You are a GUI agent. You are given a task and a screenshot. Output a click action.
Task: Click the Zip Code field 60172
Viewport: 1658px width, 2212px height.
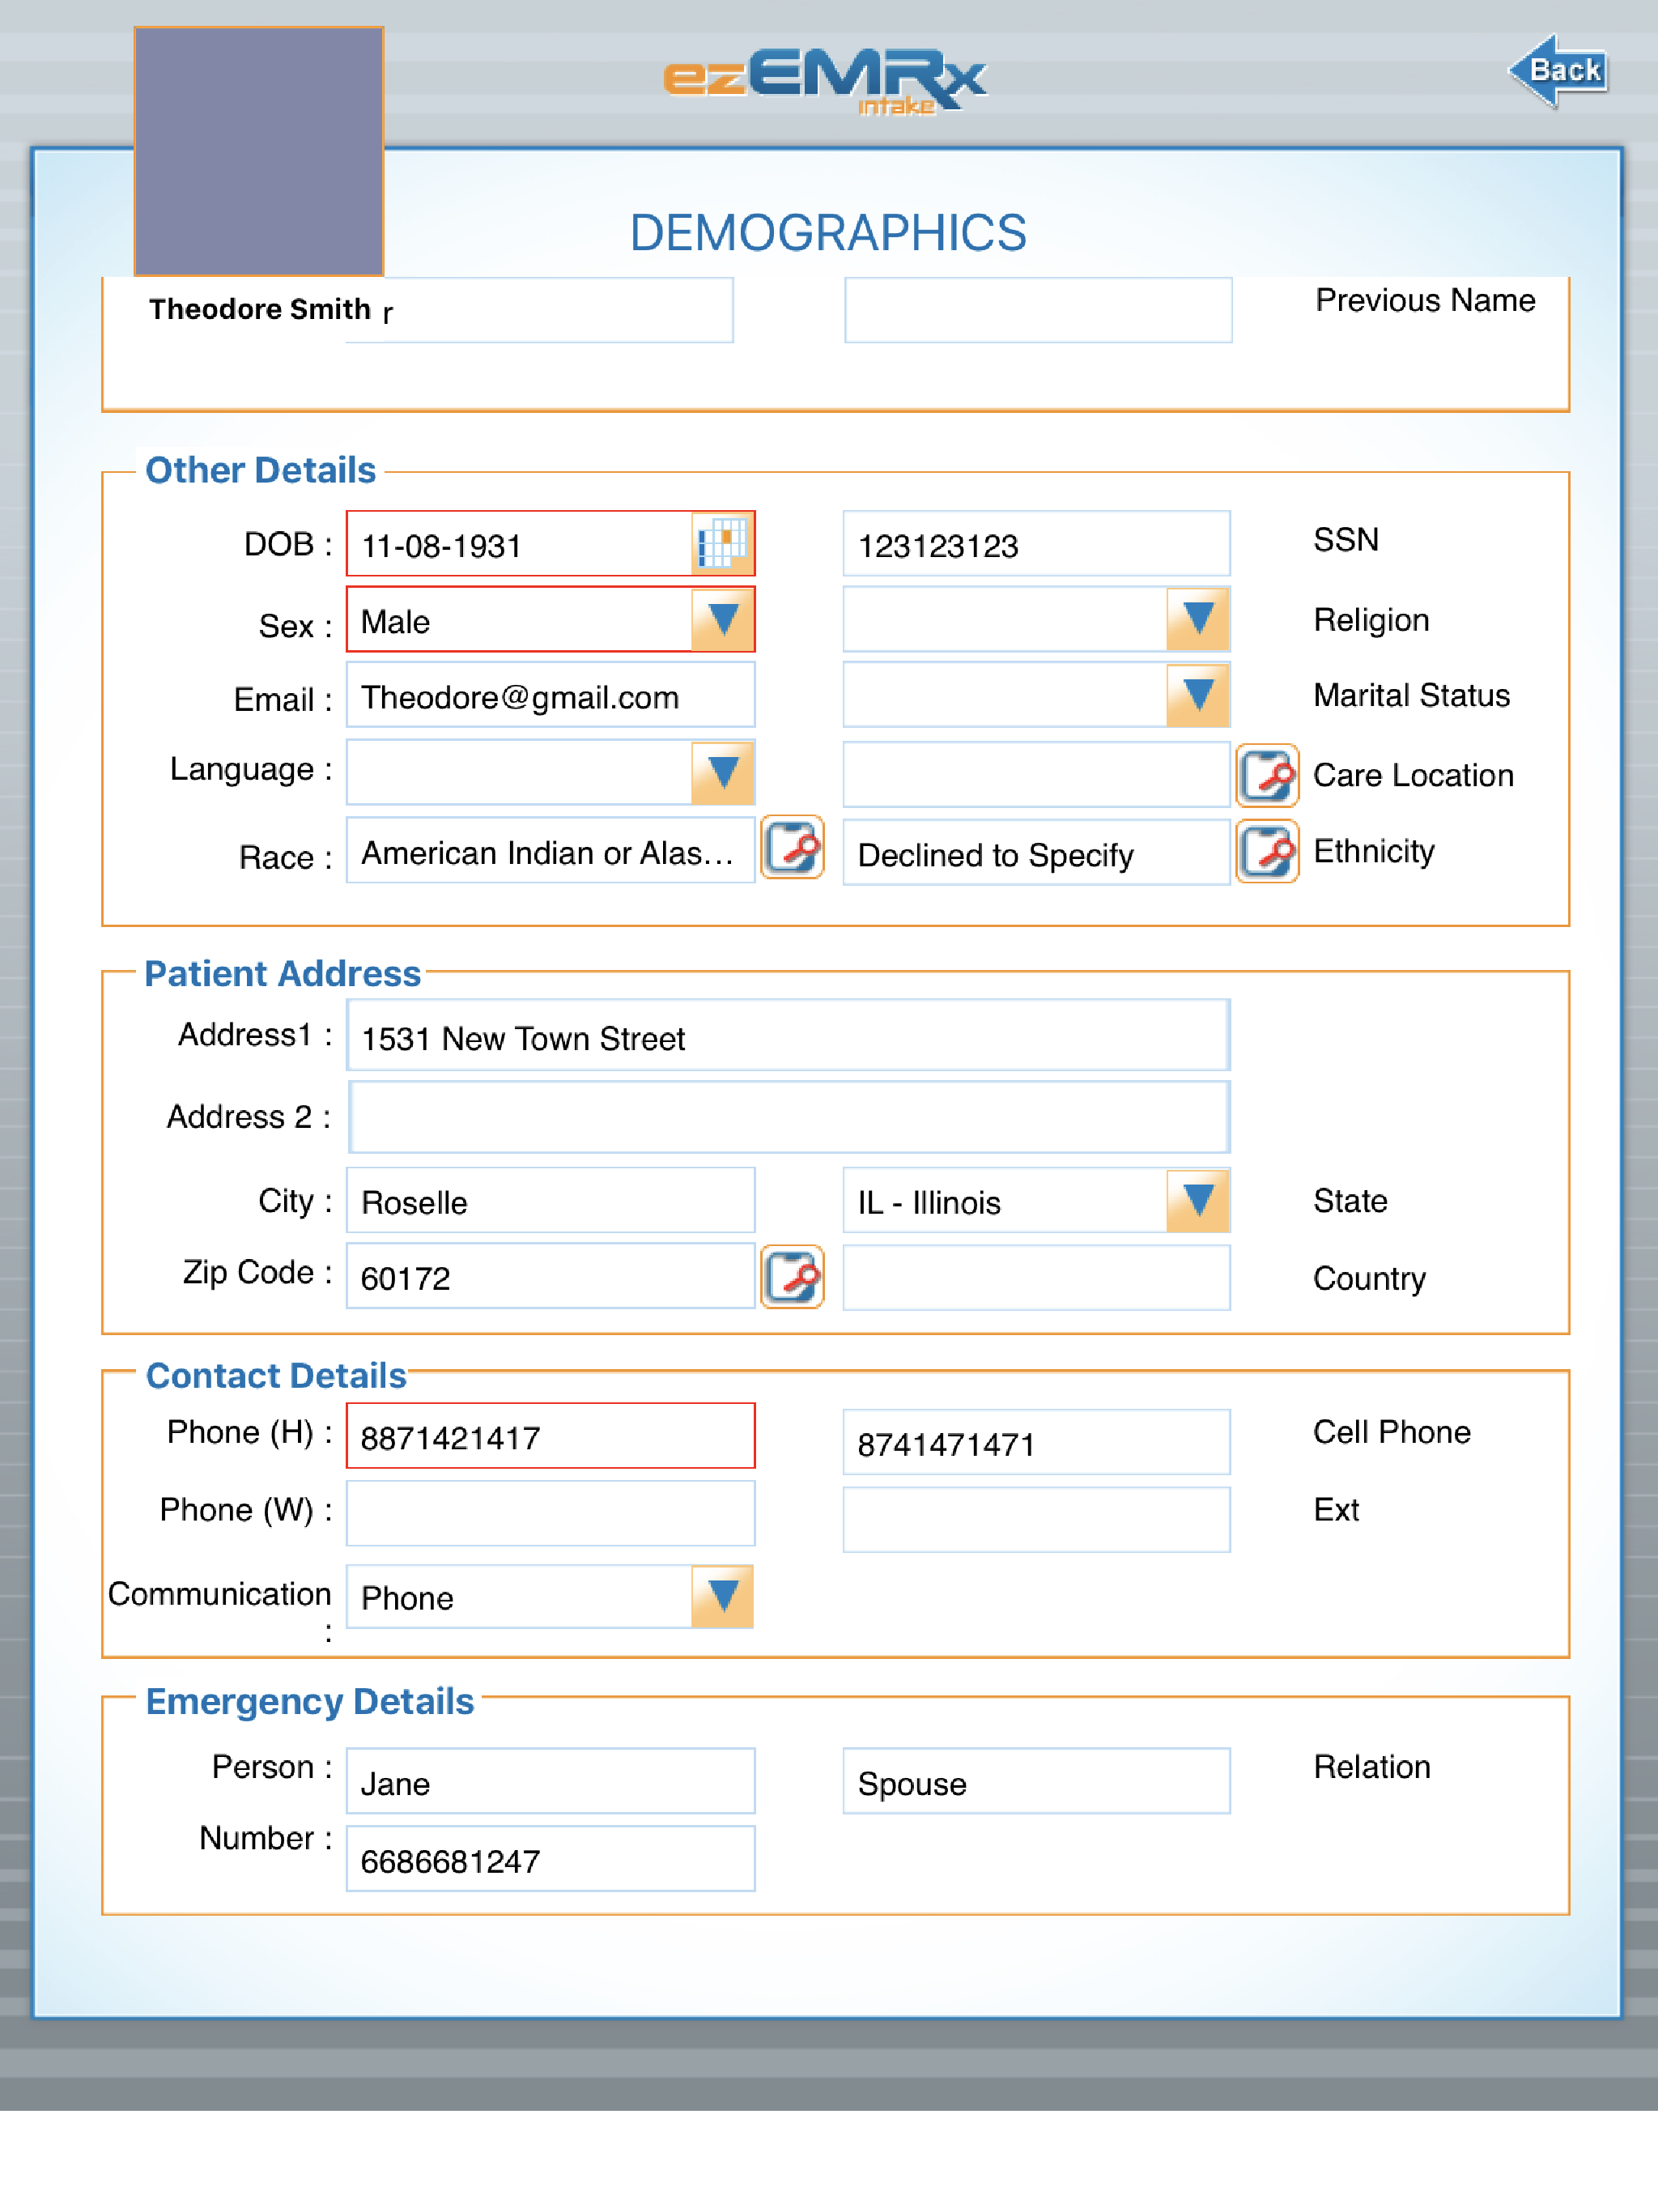pos(550,1276)
